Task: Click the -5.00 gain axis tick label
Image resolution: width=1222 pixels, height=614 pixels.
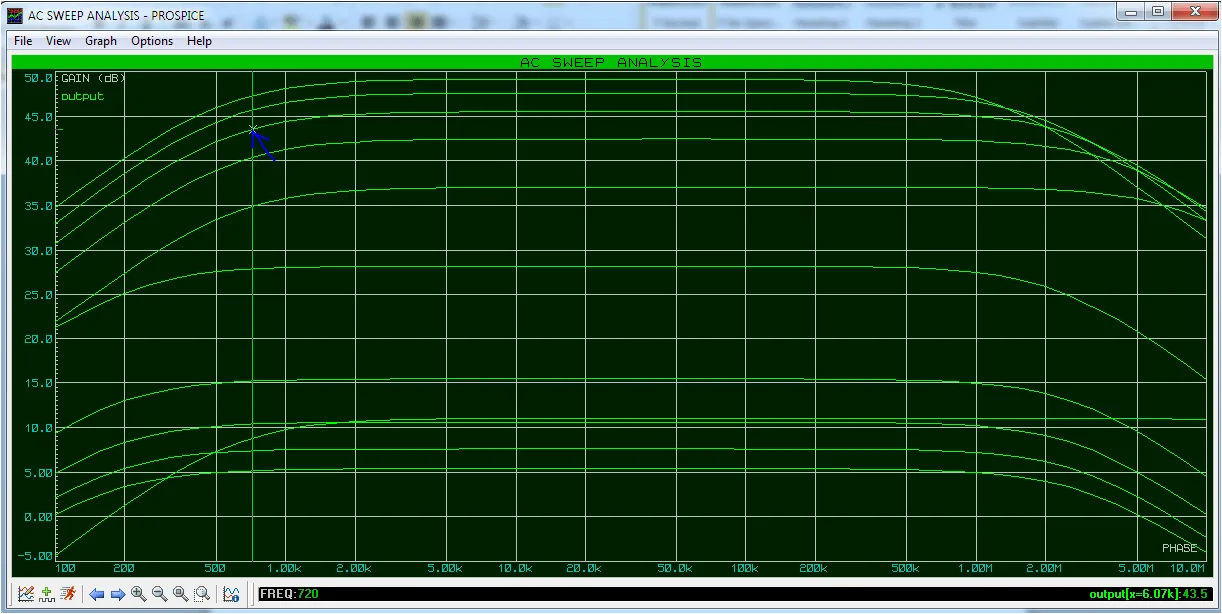Action: (x=35, y=556)
